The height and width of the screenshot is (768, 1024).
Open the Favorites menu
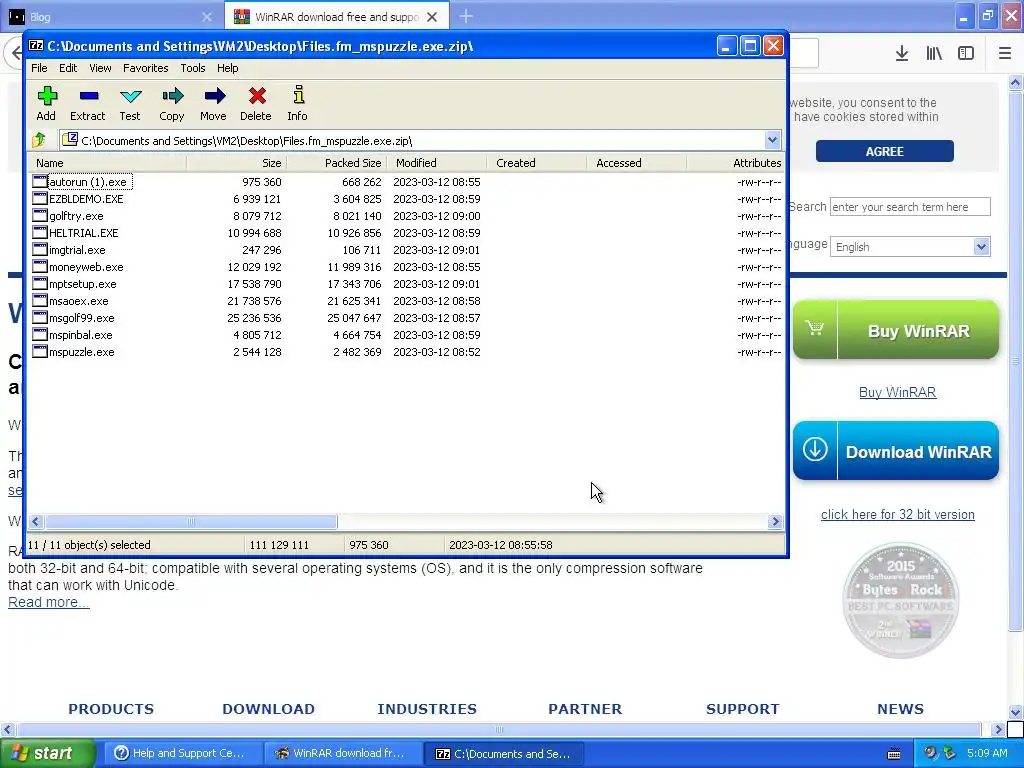(146, 68)
